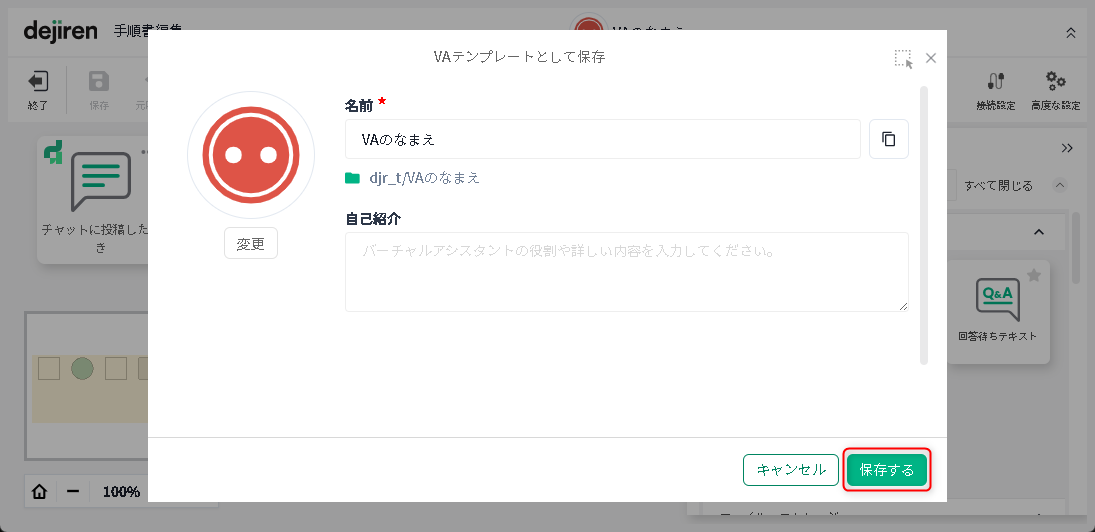Click the キャンセル button
Viewport: 1095px width, 532px height.
pyautogui.click(x=791, y=470)
